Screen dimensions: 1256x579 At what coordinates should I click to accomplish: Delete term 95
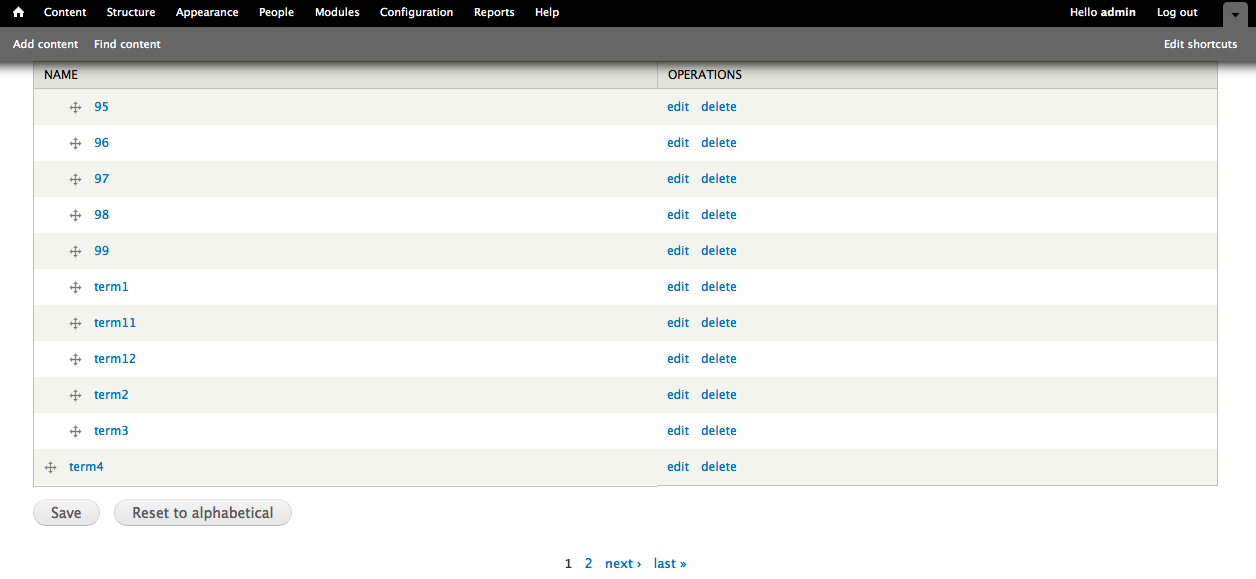pyautogui.click(x=719, y=107)
